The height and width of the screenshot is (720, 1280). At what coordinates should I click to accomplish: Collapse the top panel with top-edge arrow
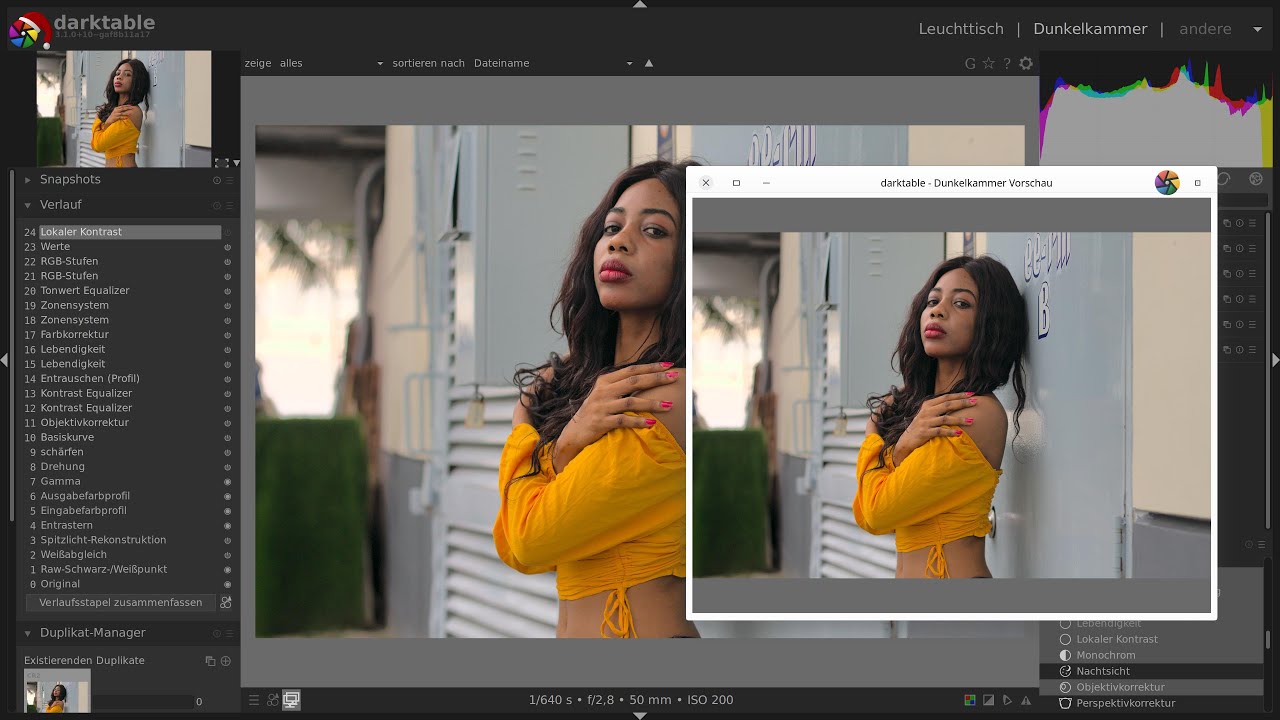coord(640,4)
